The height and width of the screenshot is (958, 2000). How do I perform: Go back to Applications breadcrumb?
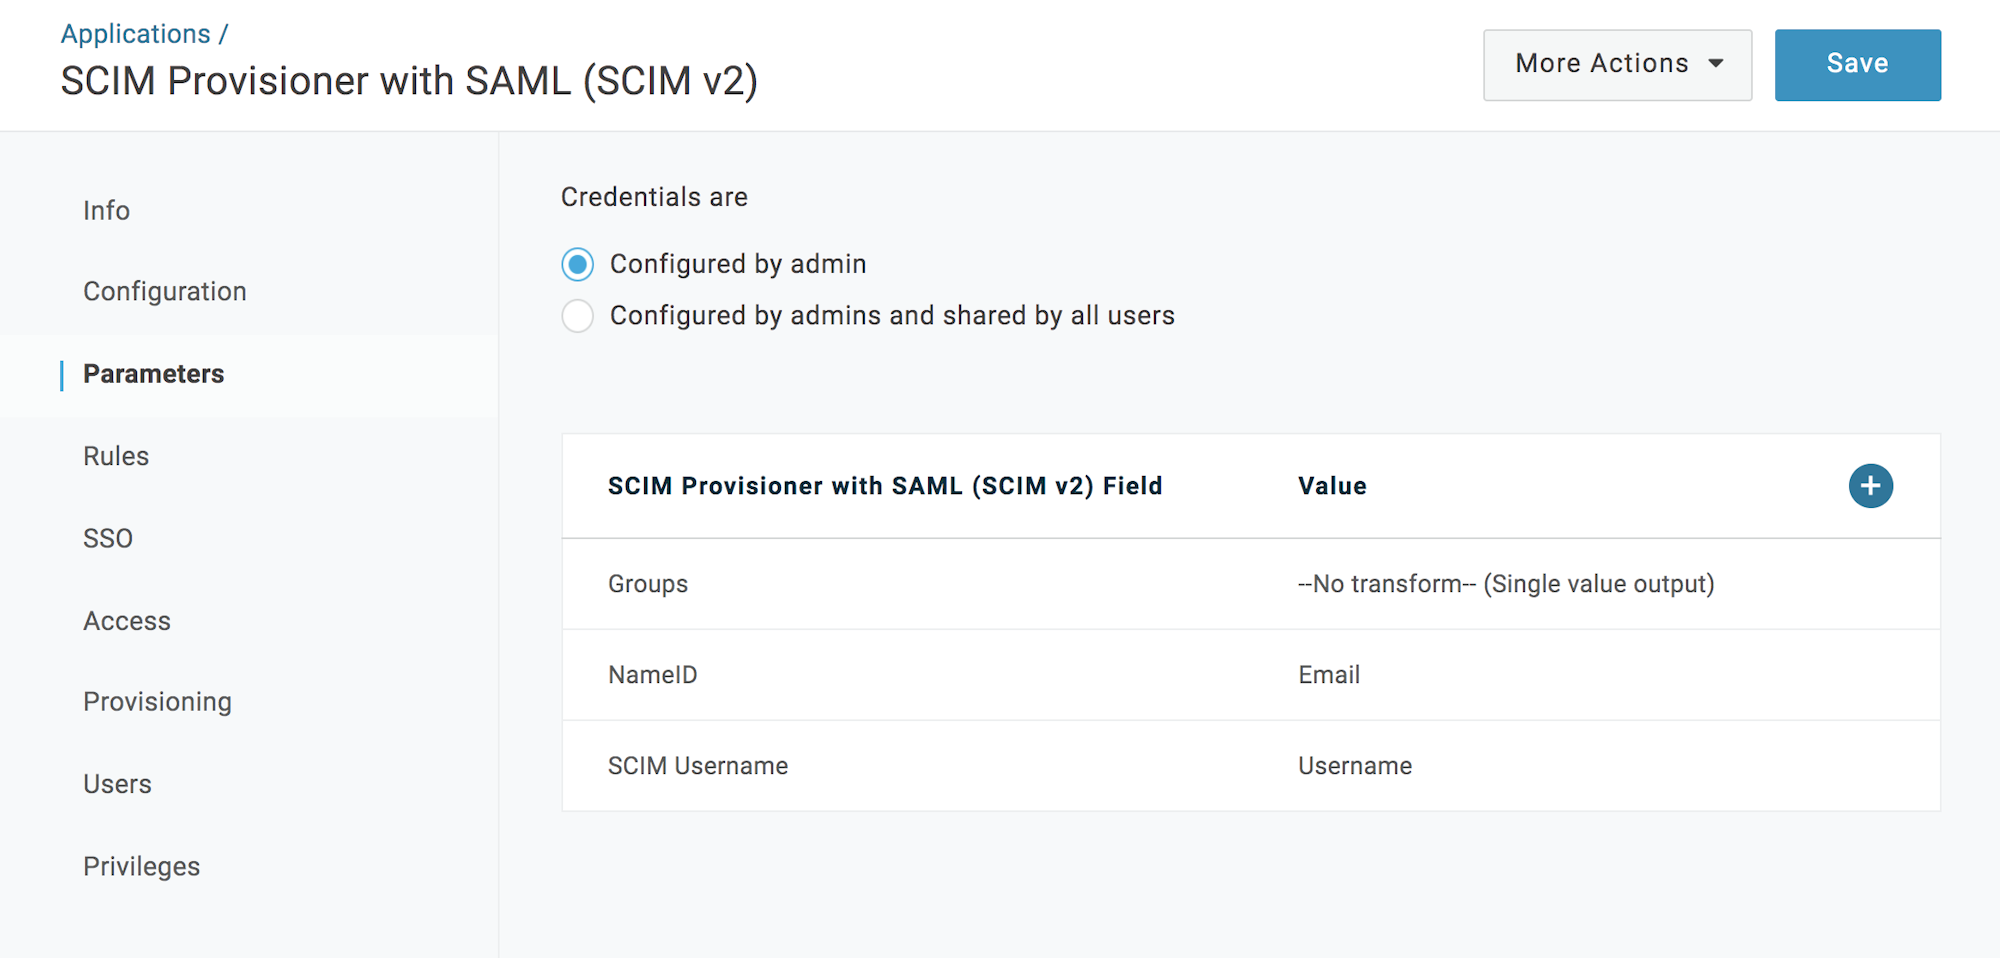(x=135, y=34)
